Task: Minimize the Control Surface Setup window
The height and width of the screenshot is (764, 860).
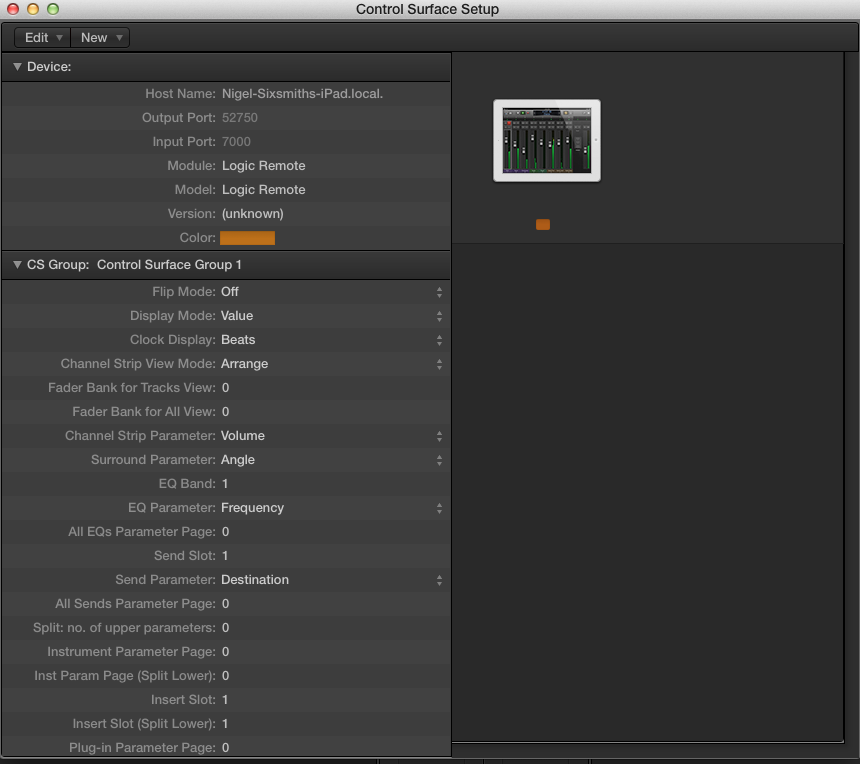Action: coord(33,9)
